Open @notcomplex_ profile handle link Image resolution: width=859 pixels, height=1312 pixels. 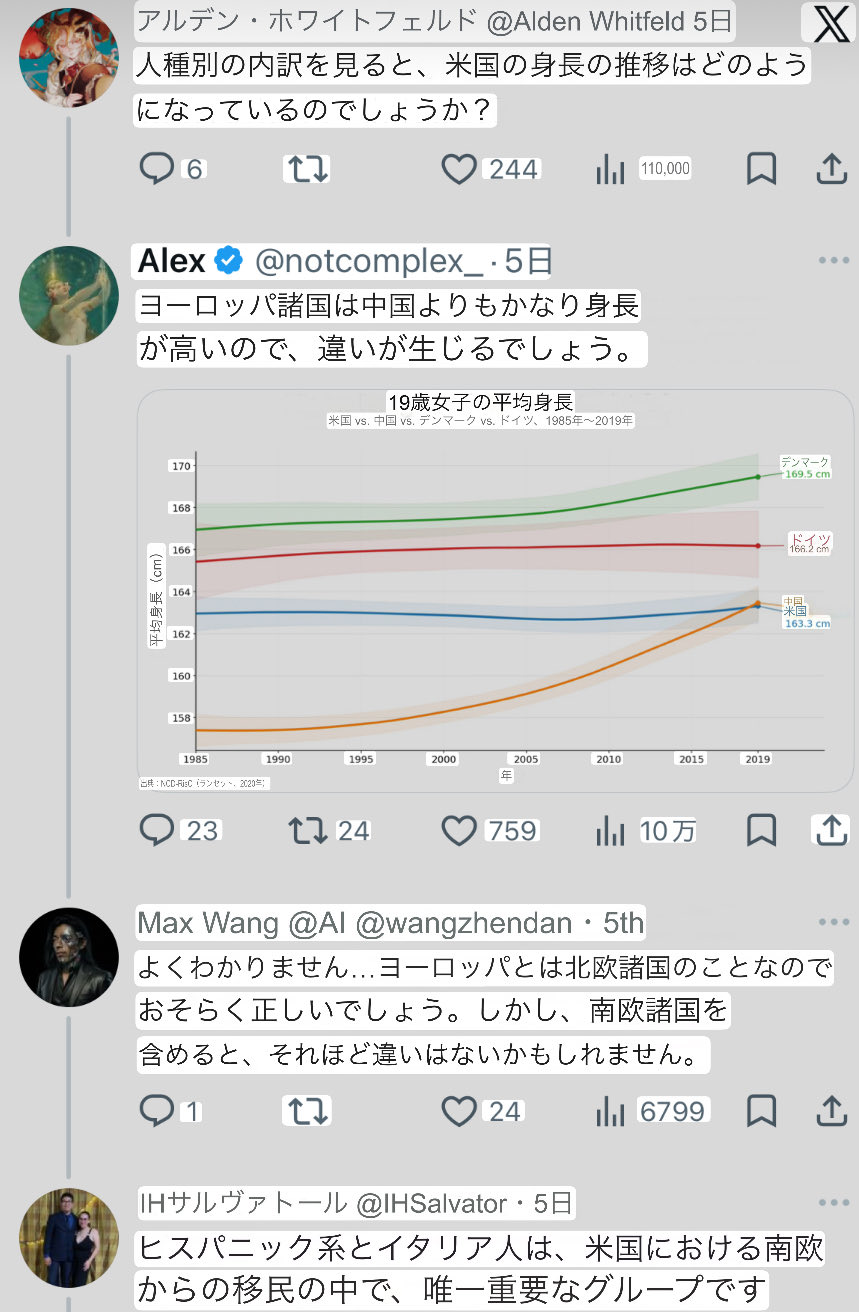(x=369, y=262)
